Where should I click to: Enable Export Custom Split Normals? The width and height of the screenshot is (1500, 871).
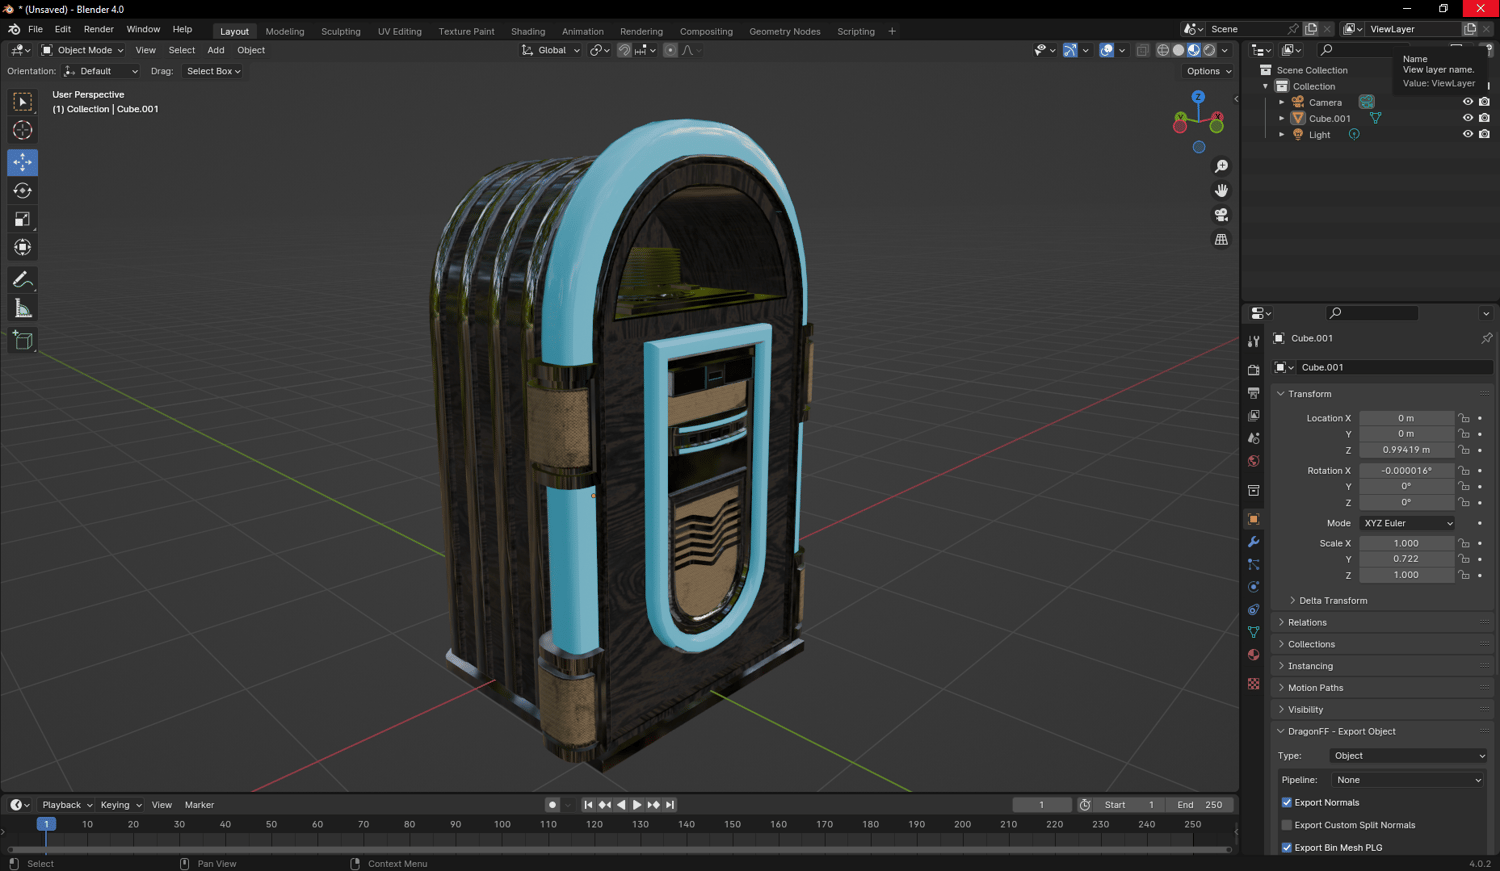pyautogui.click(x=1287, y=825)
